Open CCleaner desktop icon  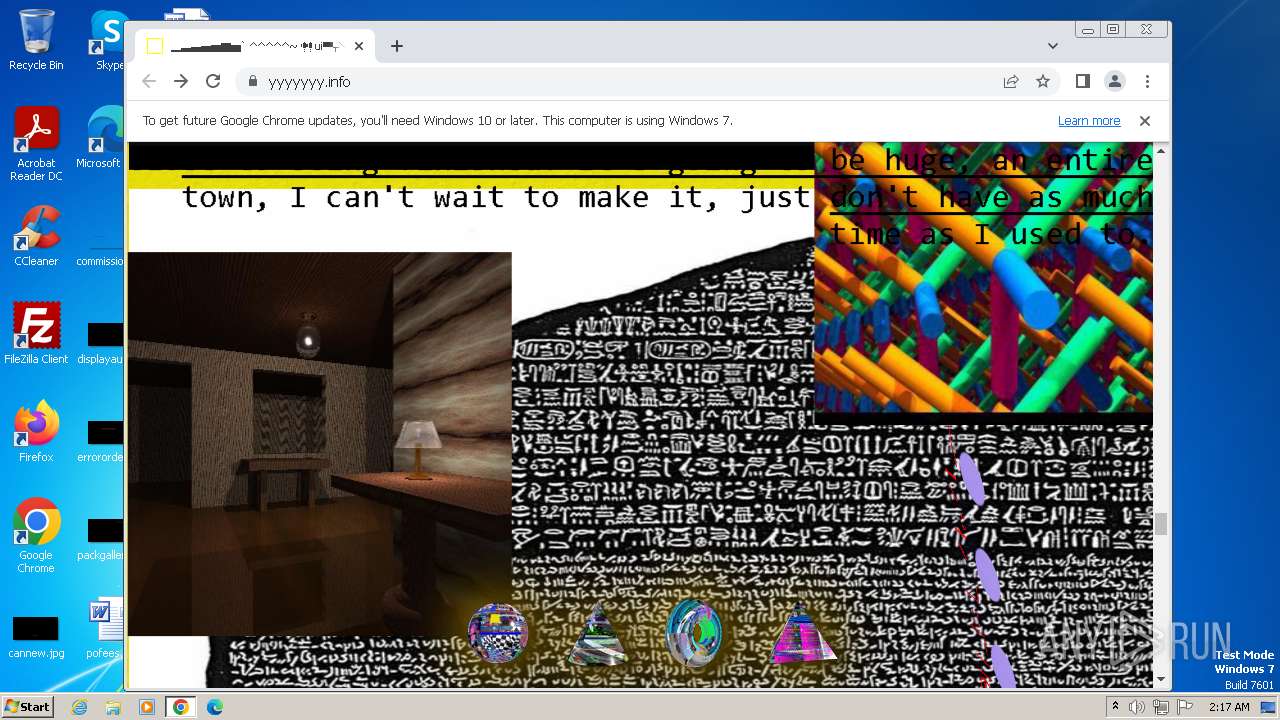coord(36,236)
